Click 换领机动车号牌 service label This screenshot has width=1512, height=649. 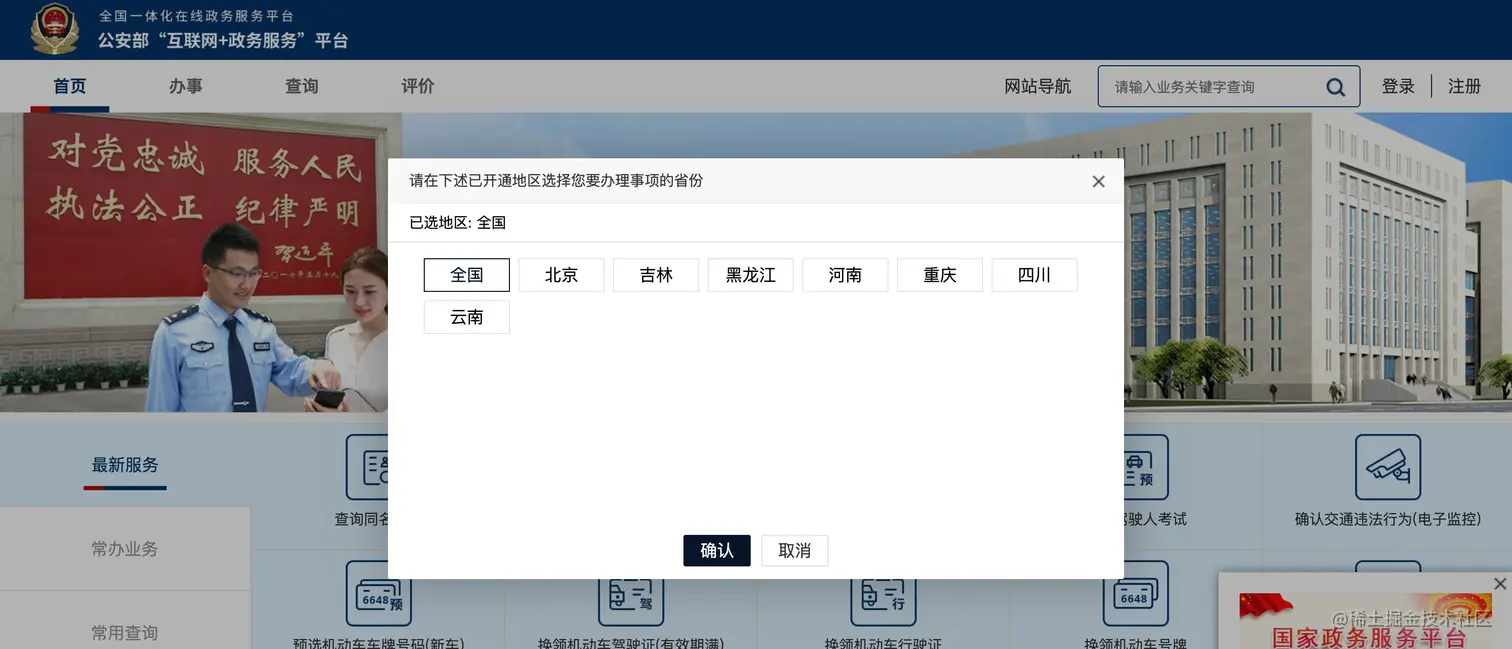click(1135, 642)
